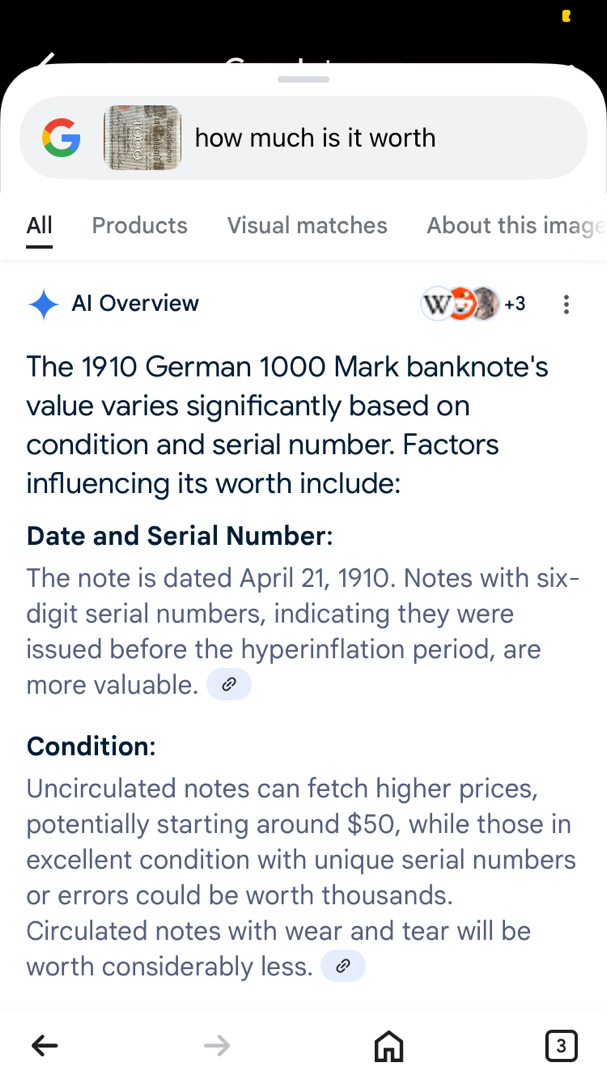
Task: Tap the sheet drag handle at top
Action: (303, 79)
